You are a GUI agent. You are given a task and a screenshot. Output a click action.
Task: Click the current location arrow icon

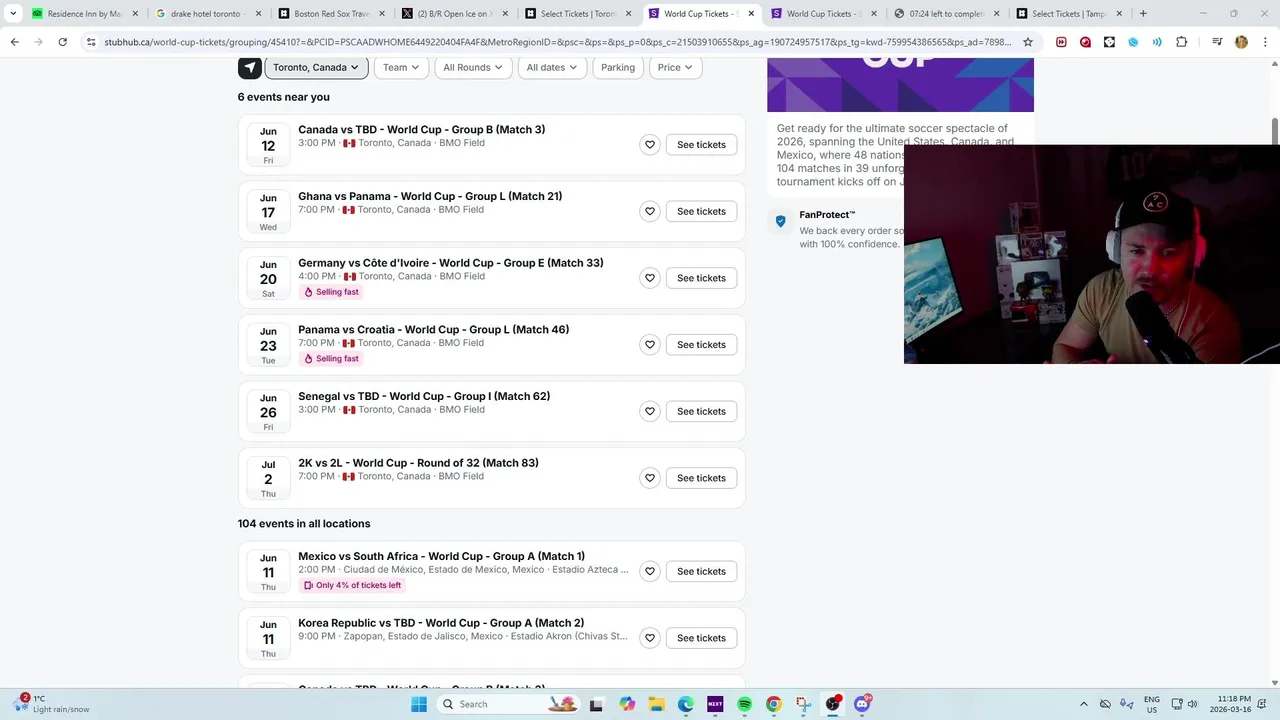tap(249, 67)
